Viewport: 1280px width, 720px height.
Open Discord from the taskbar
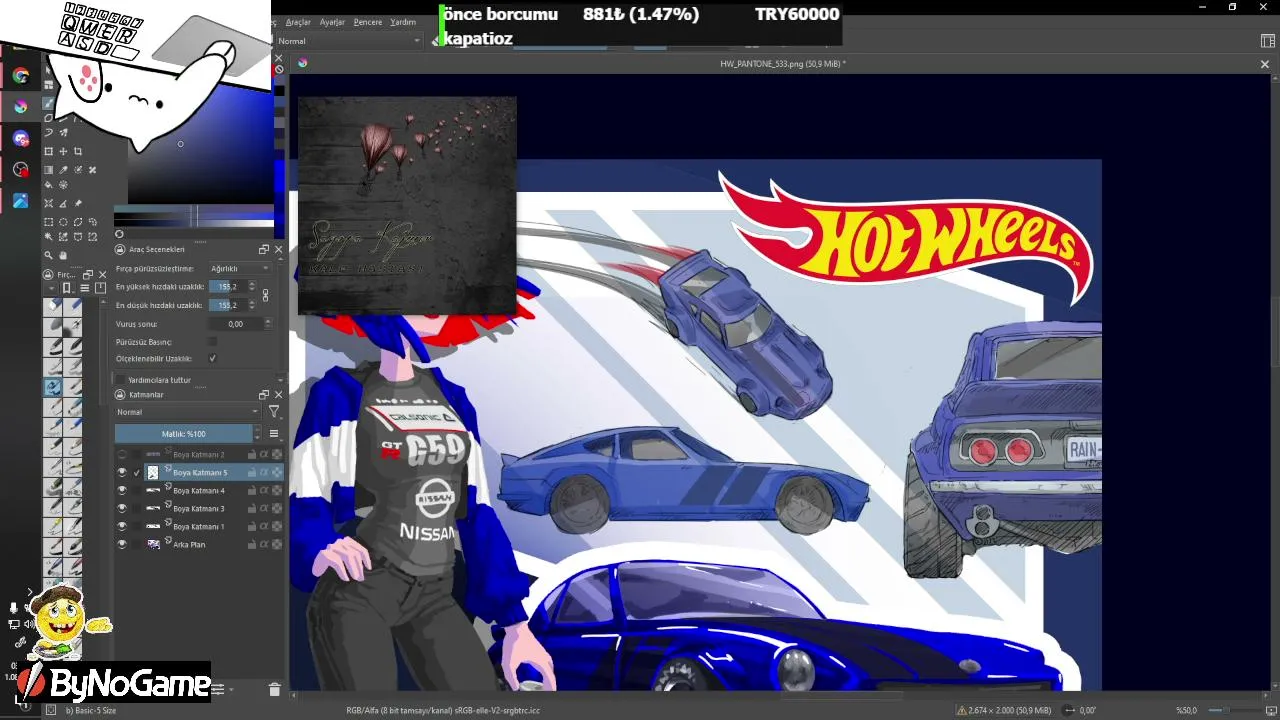[x=21, y=139]
